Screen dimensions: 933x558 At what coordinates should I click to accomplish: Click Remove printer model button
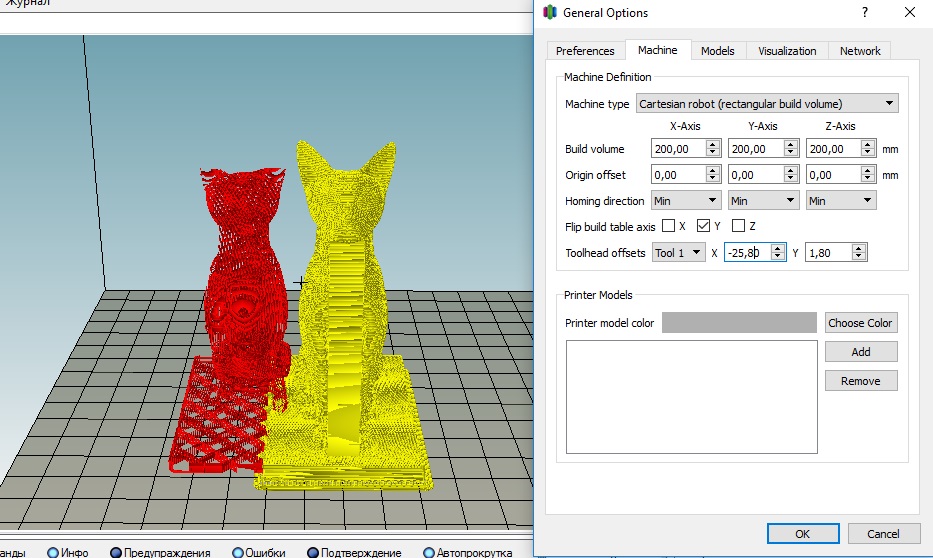click(x=861, y=381)
